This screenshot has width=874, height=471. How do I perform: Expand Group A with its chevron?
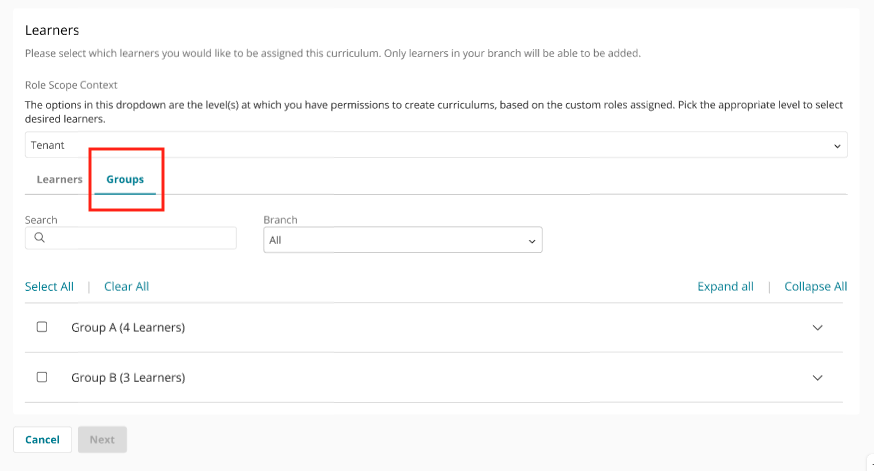click(x=817, y=328)
